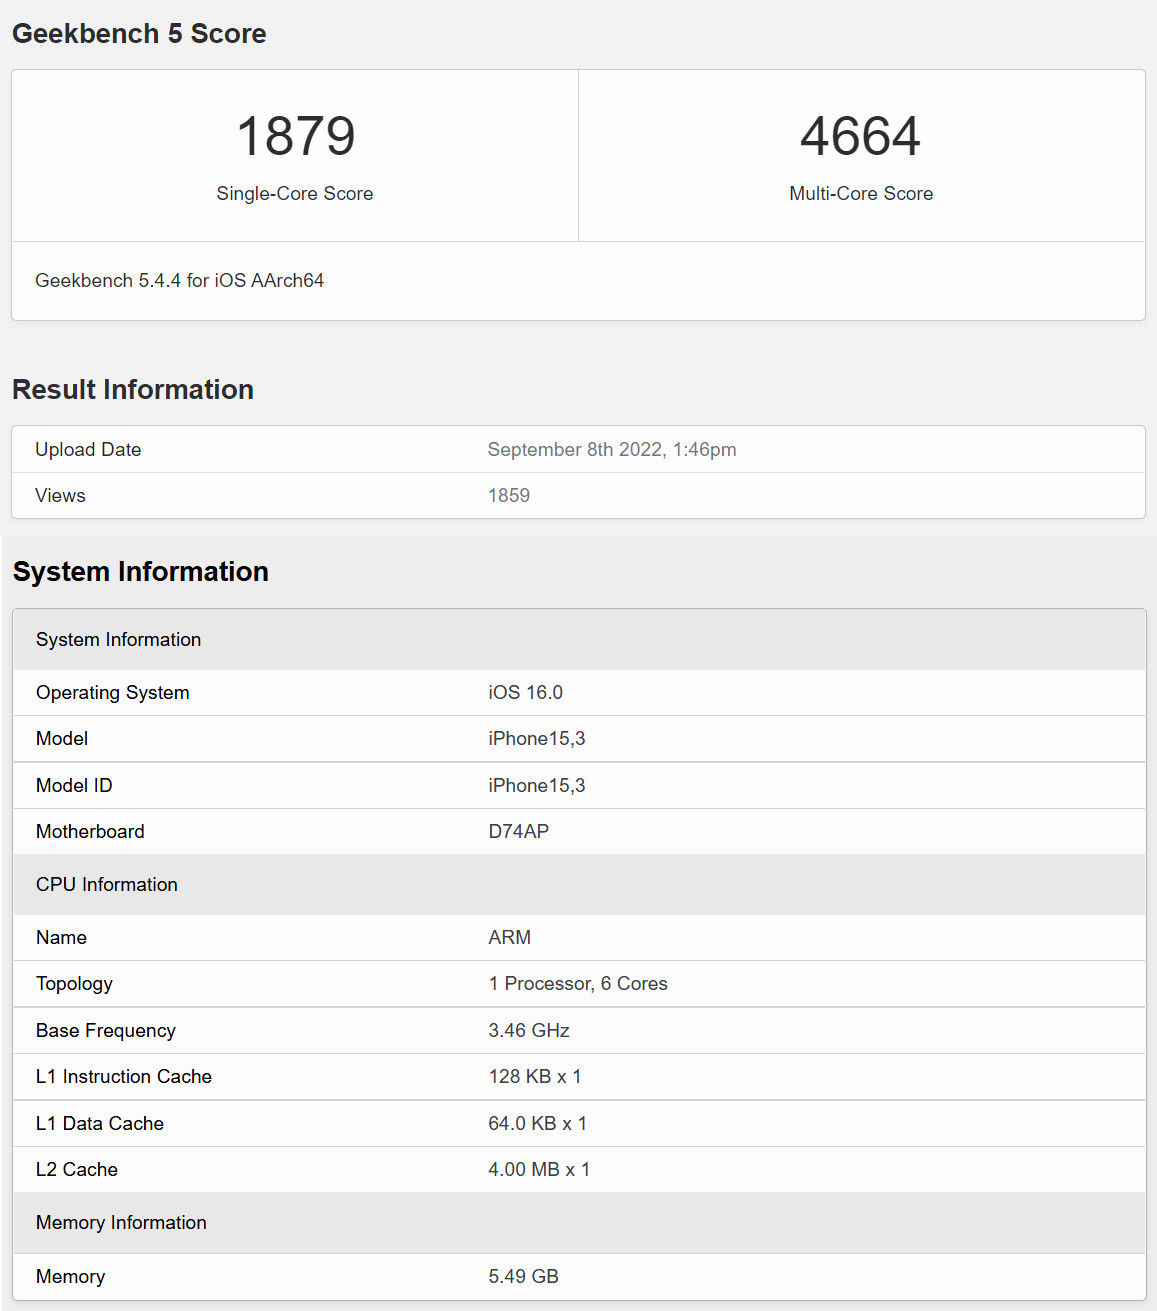Screen dimensions: 1157x1311
Task: Select the topology value 1 Processor, 6 Cores
Action: pos(577,984)
